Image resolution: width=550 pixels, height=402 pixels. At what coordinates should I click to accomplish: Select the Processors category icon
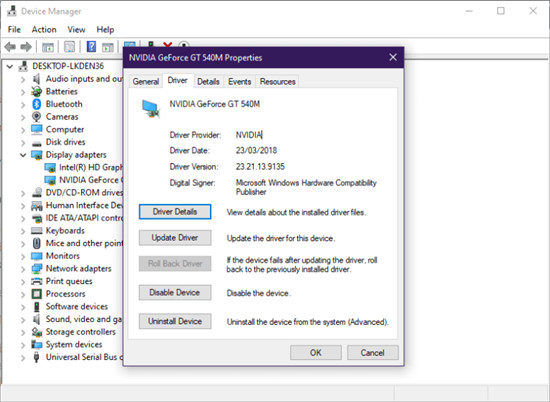point(36,294)
